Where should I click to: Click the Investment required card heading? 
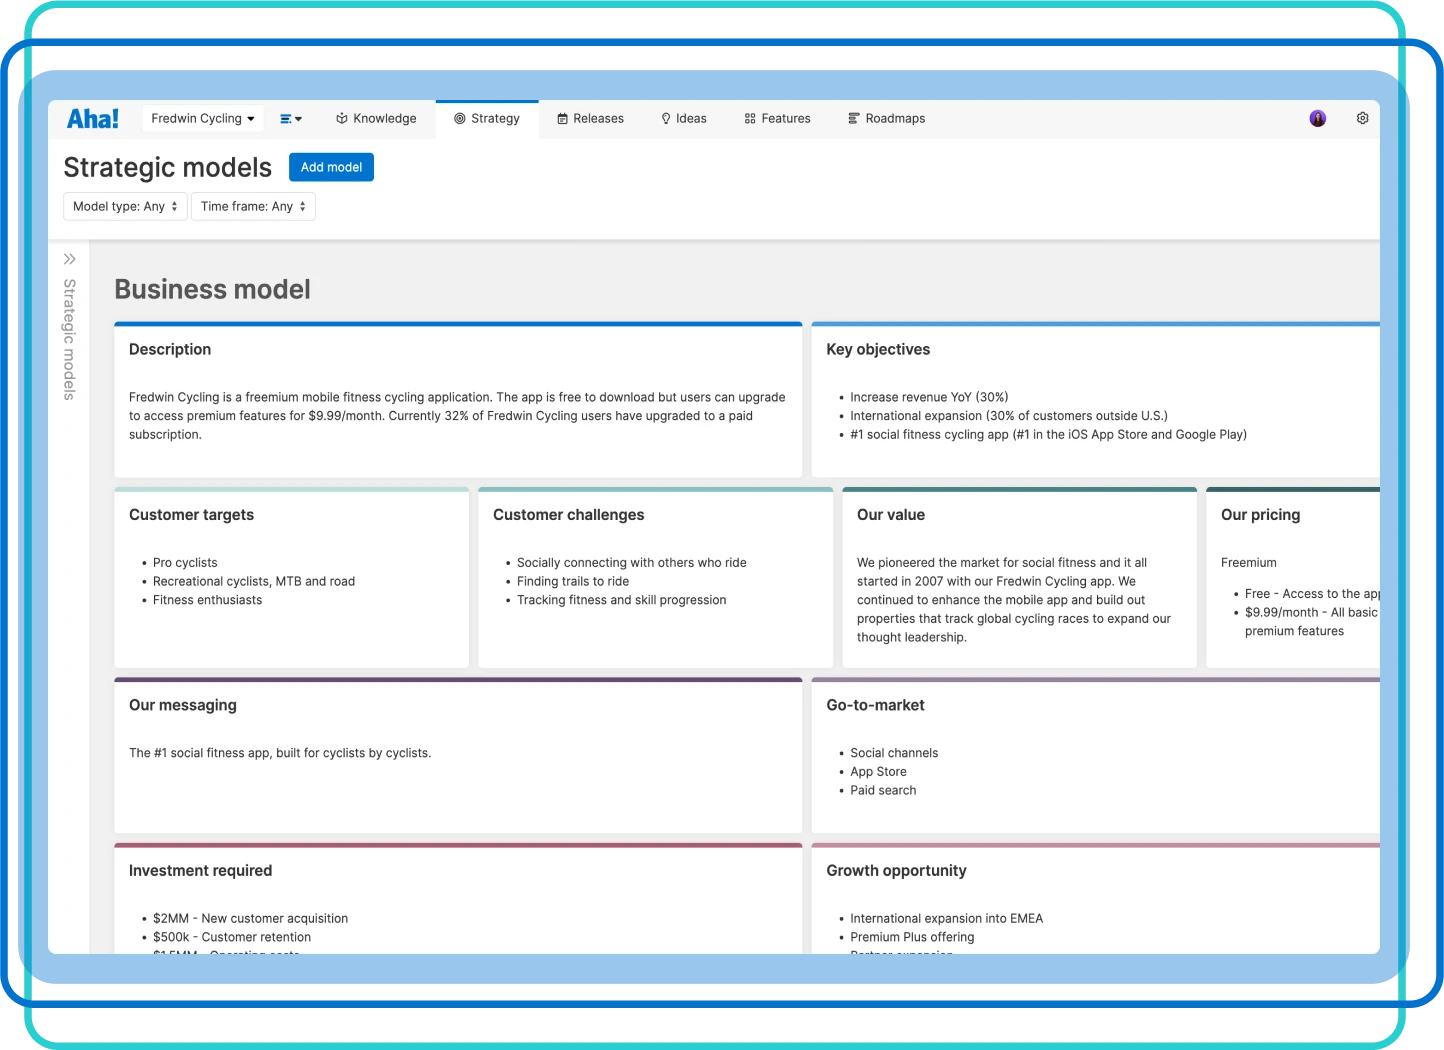tap(200, 871)
